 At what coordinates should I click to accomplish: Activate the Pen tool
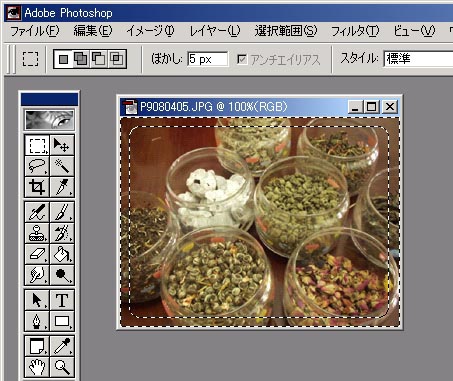click(x=37, y=321)
